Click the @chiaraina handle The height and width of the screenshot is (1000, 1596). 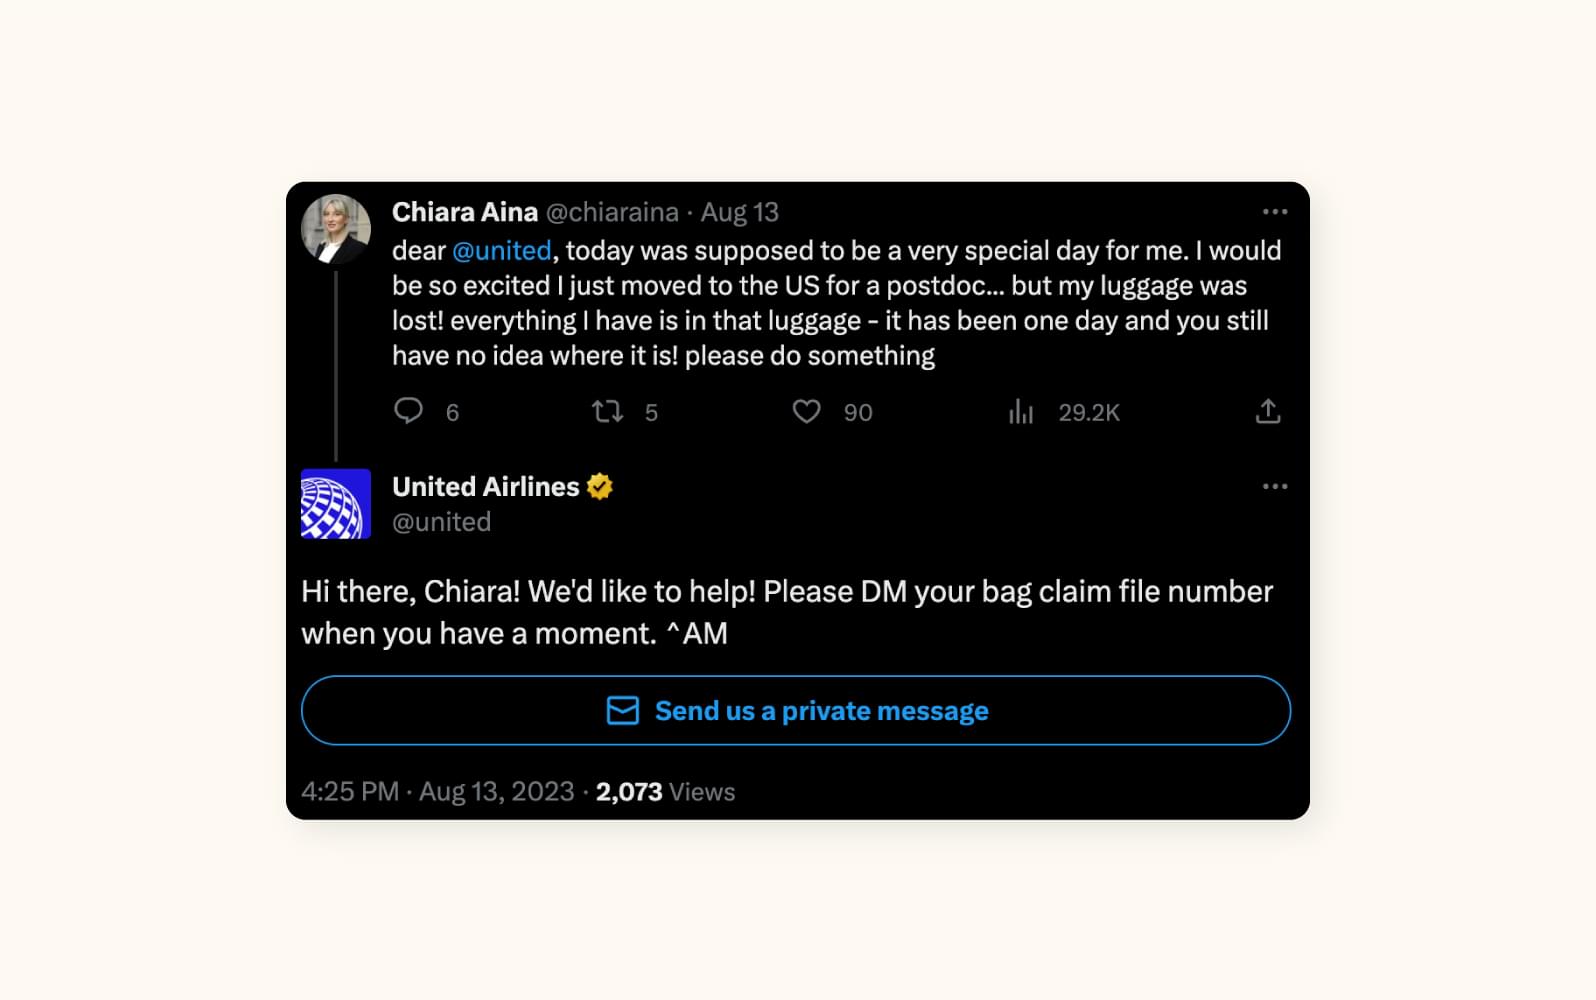612,212
